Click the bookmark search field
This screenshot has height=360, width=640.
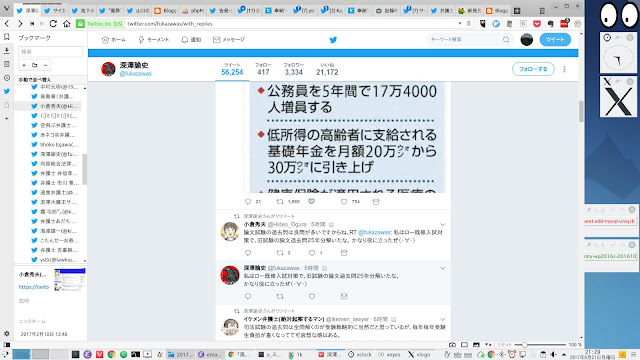pos(51,52)
